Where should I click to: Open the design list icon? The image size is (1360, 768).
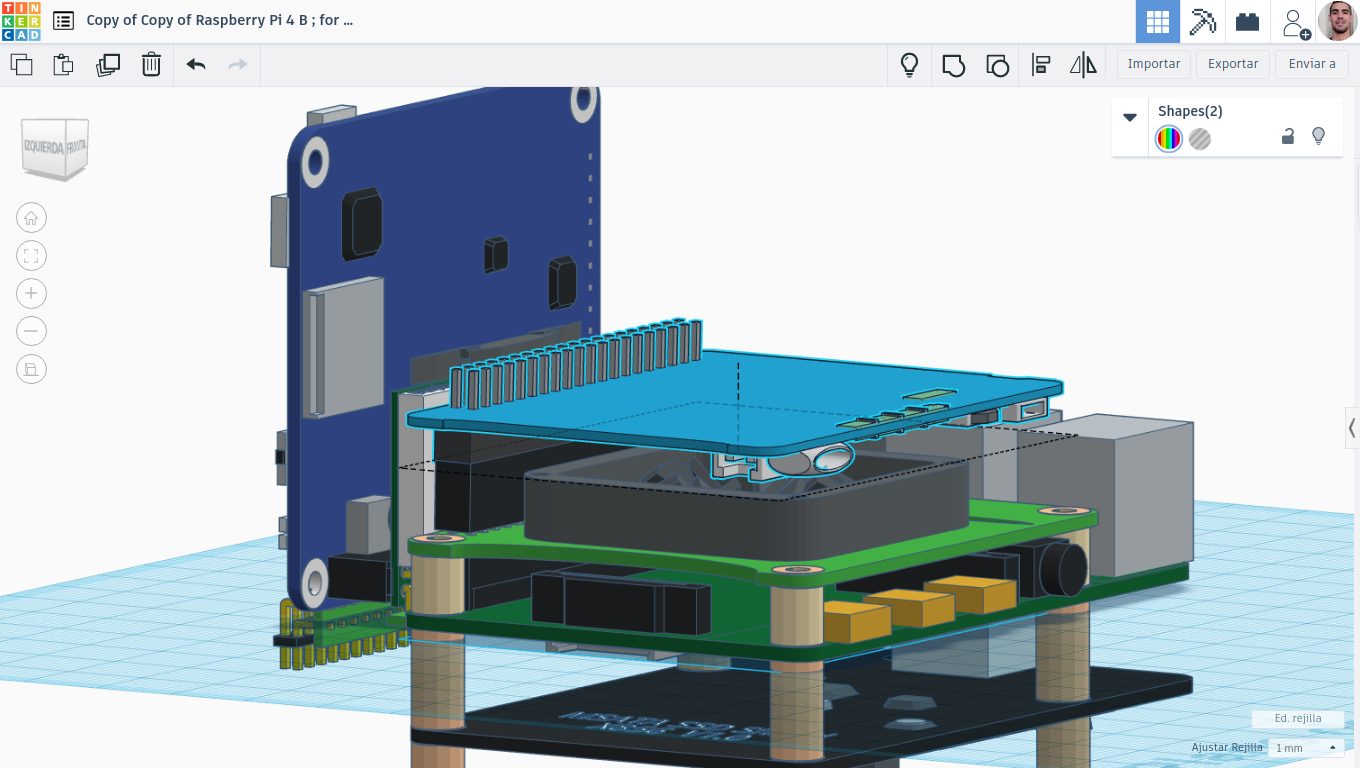(x=63, y=20)
